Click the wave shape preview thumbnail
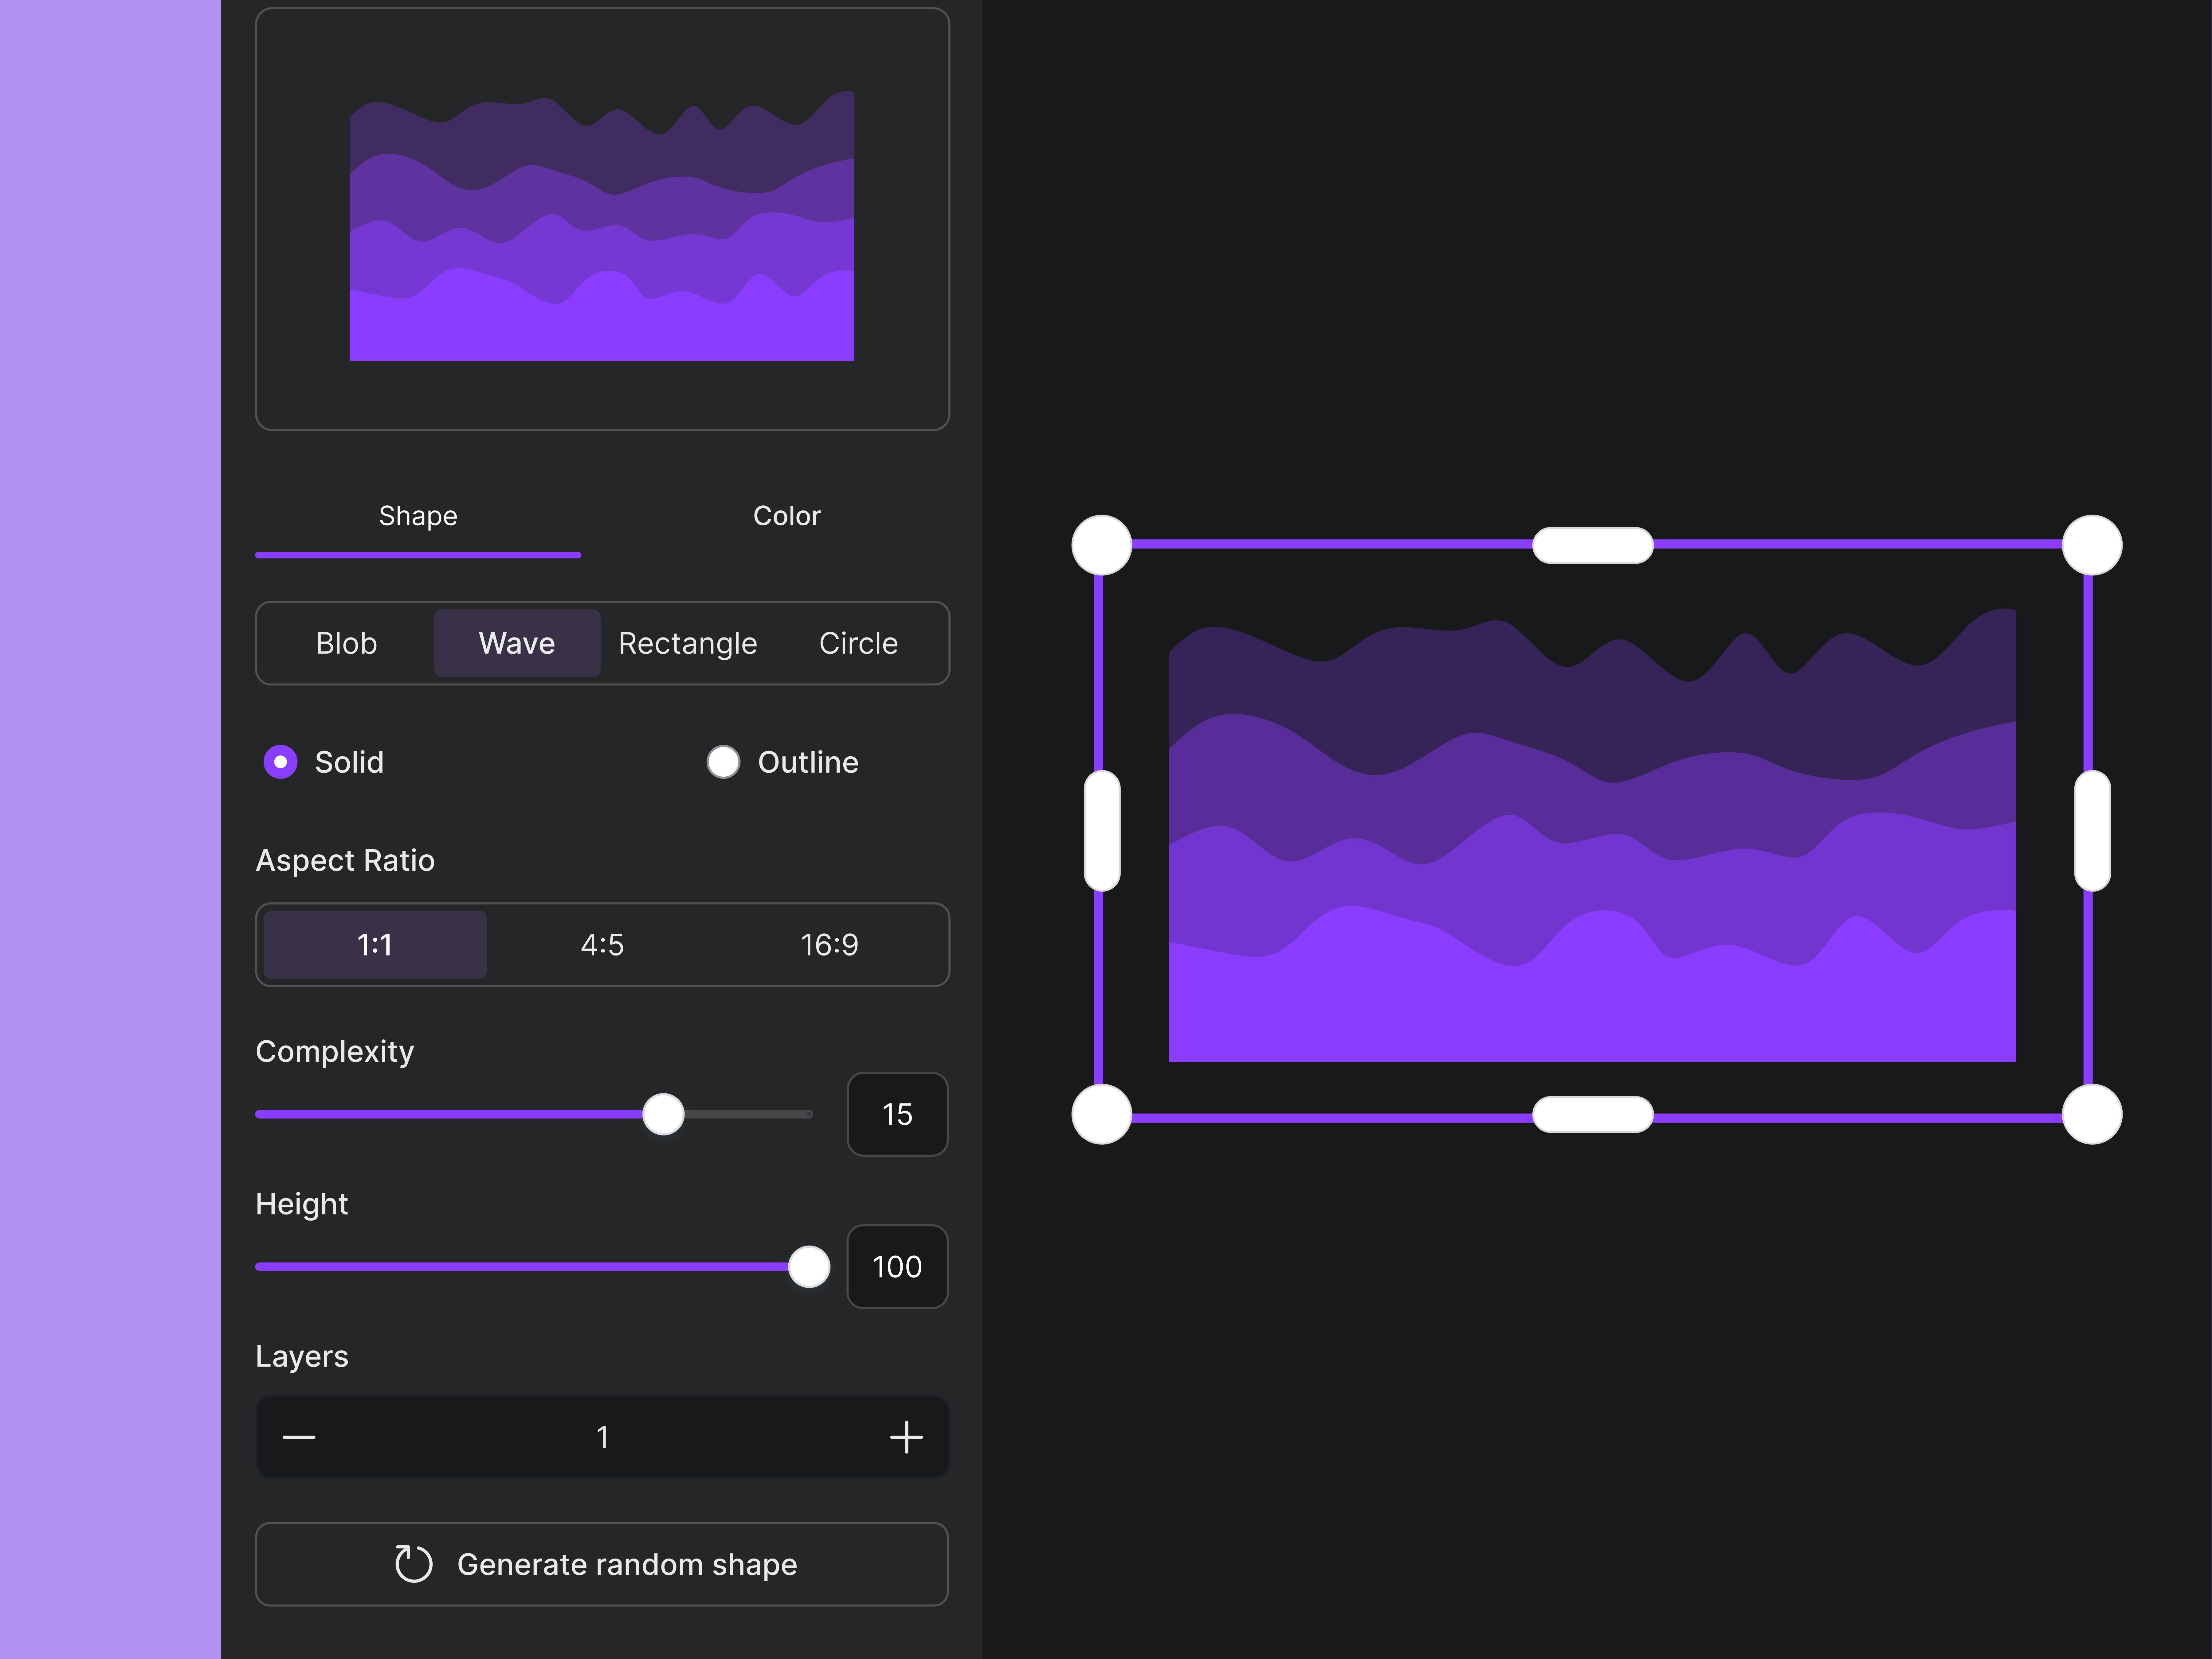This screenshot has height=1659, width=2212. click(x=601, y=226)
